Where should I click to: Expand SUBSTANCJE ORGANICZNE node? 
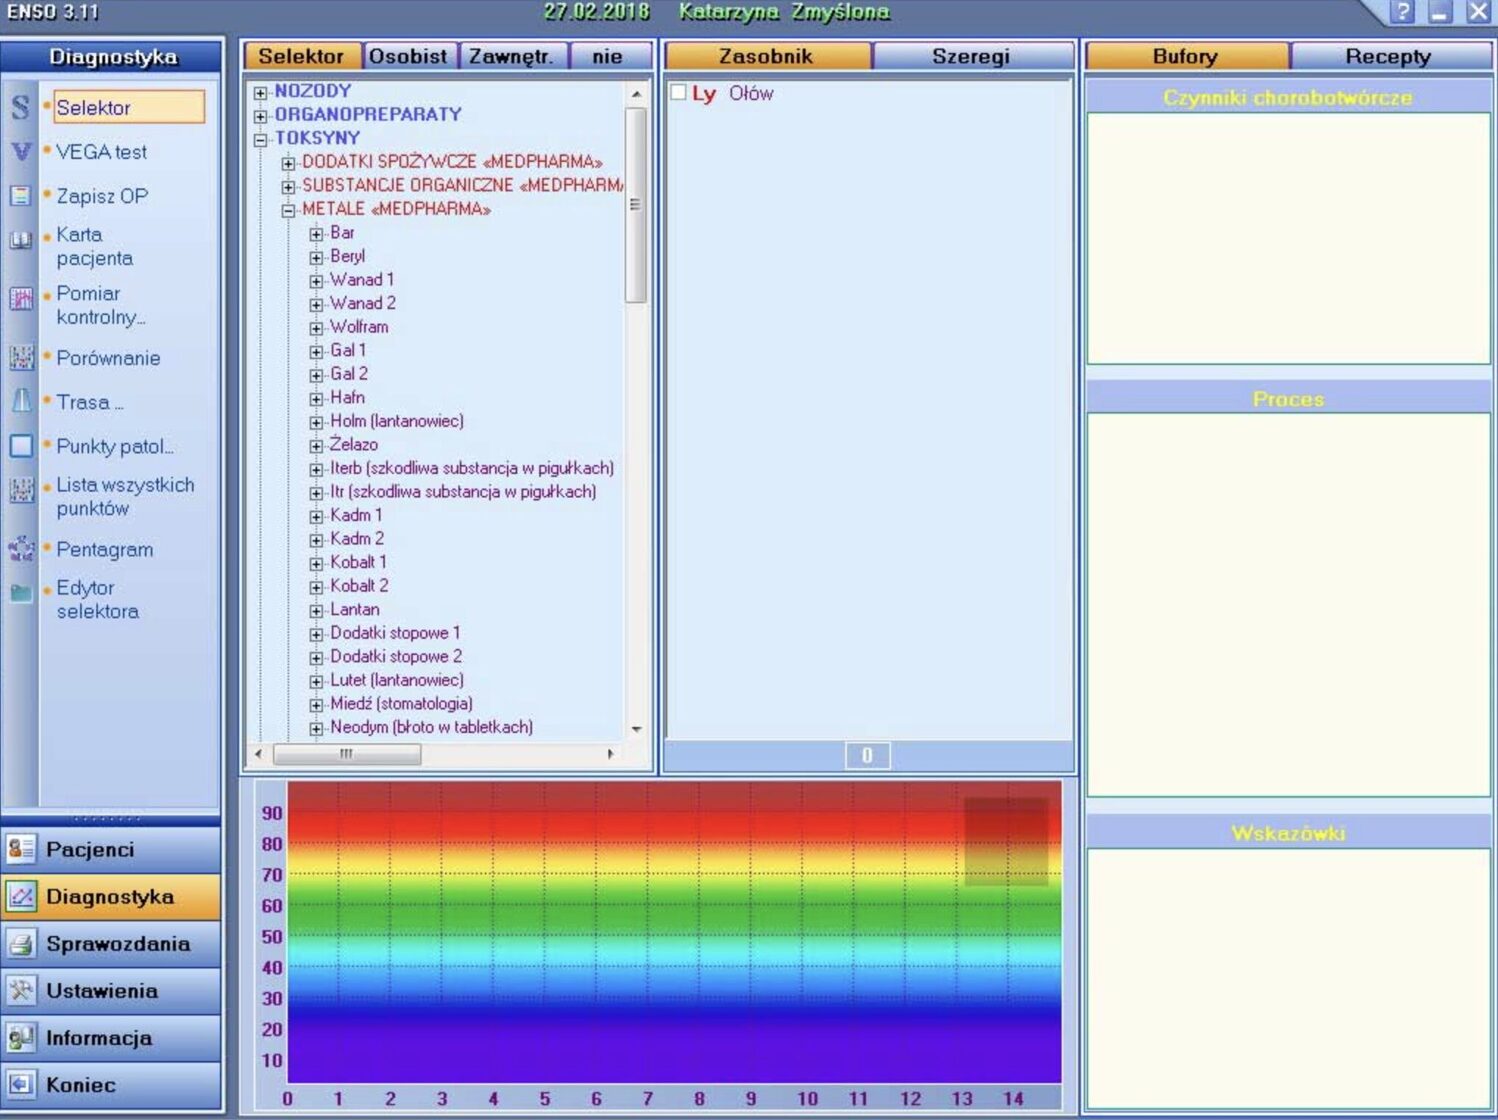tap(288, 186)
